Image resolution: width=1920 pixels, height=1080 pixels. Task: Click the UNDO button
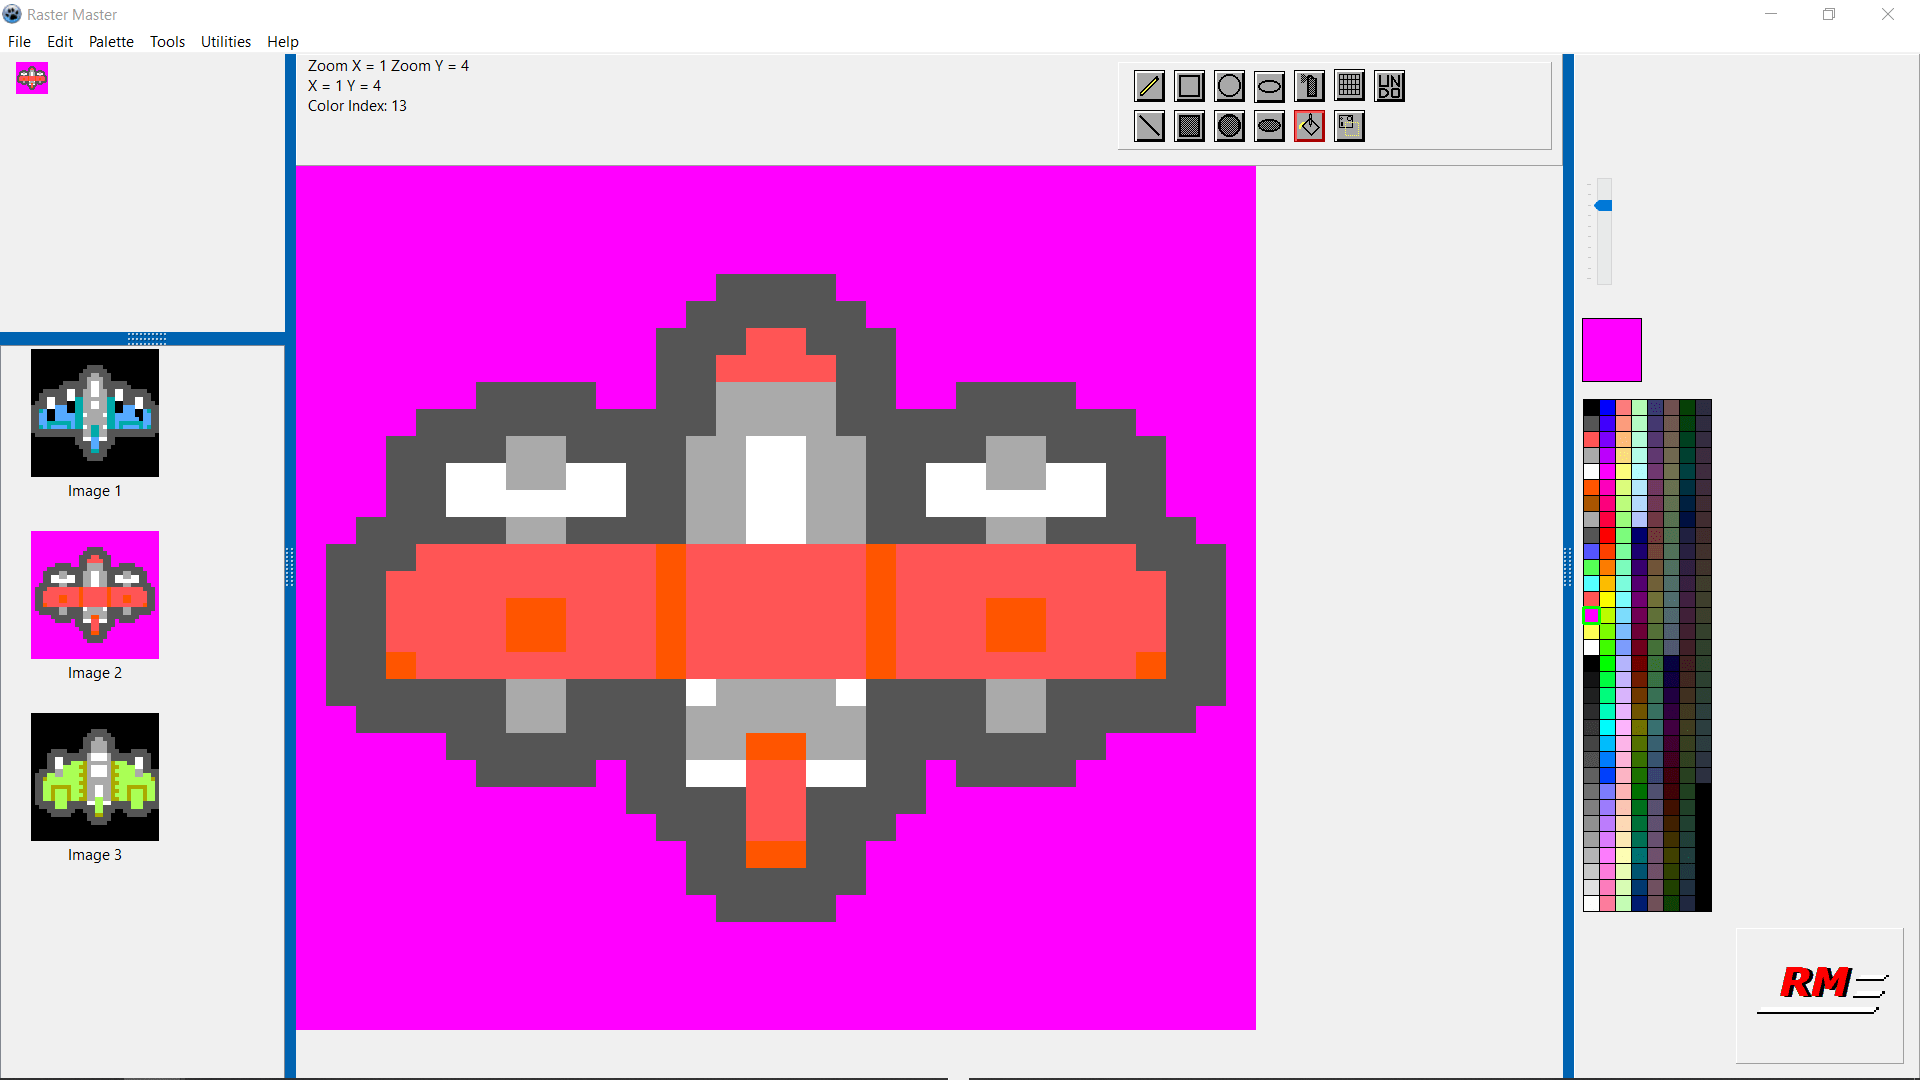coord(1389,86)
